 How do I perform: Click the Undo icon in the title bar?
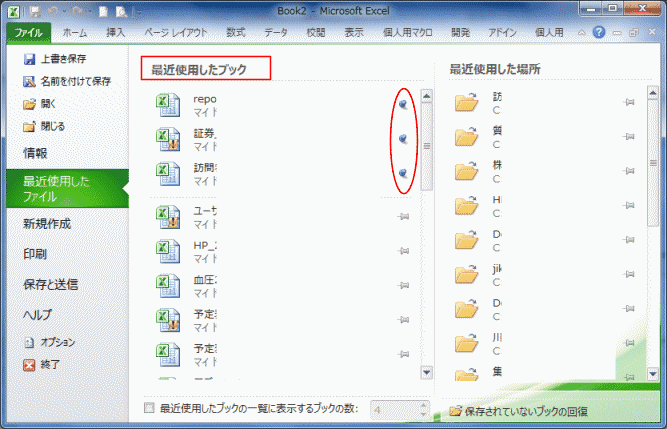point(53,11)
